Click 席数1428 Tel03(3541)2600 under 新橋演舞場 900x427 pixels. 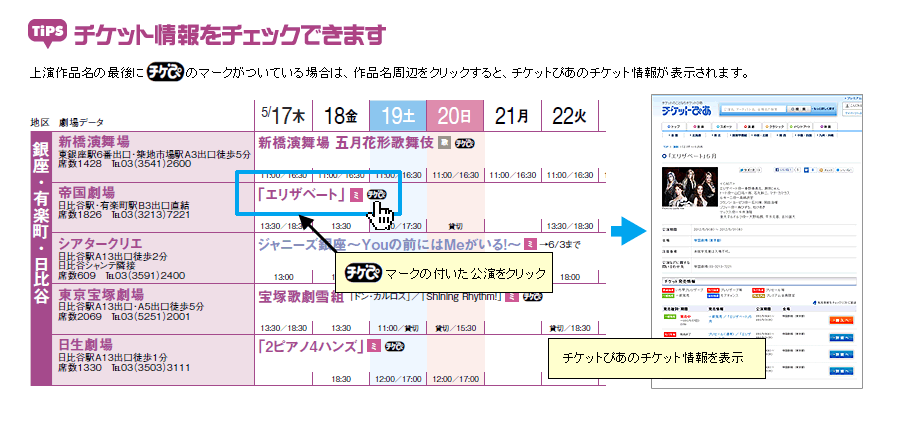tap(125, 164)
